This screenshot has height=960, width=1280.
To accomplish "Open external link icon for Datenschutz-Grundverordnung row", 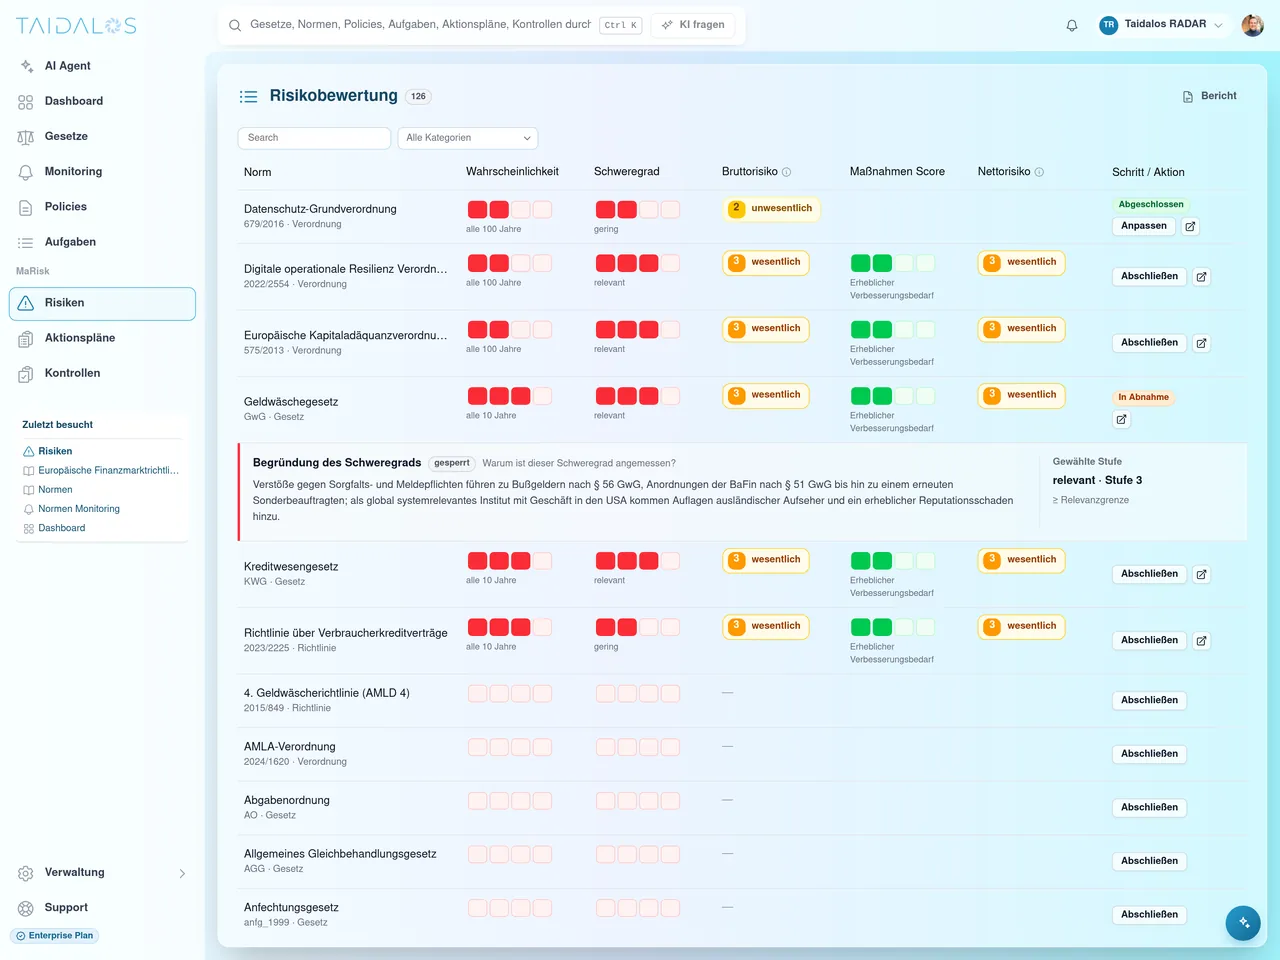I will pos(1190,226).
